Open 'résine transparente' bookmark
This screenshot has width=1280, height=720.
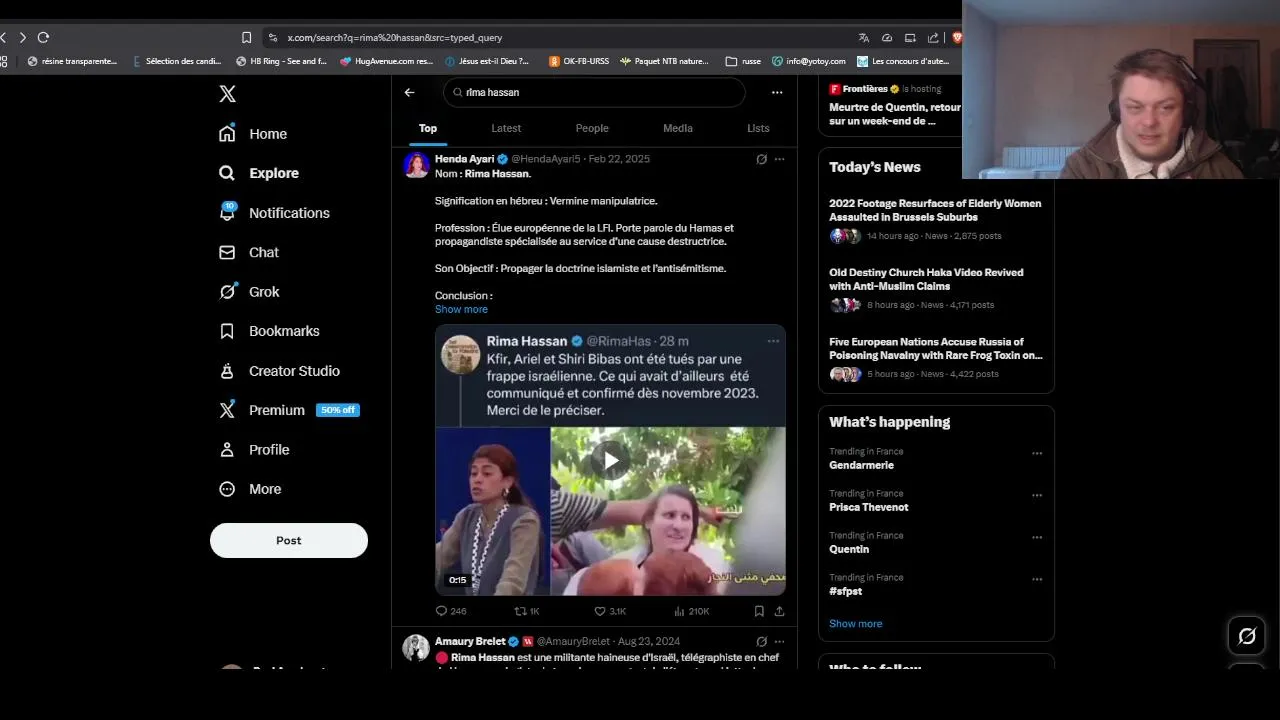pos(72,61)
